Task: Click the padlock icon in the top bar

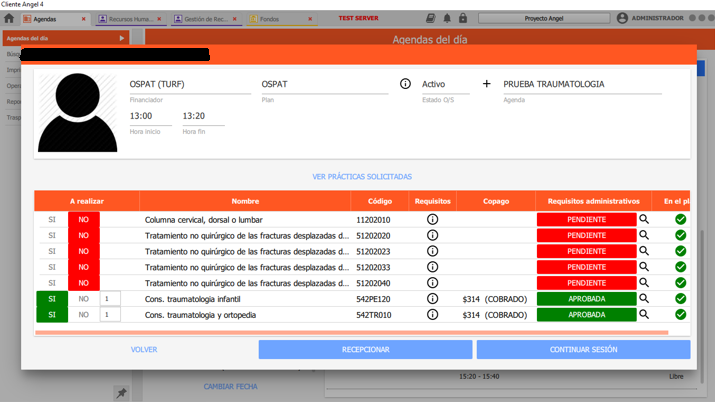Action: coord(463,18)
